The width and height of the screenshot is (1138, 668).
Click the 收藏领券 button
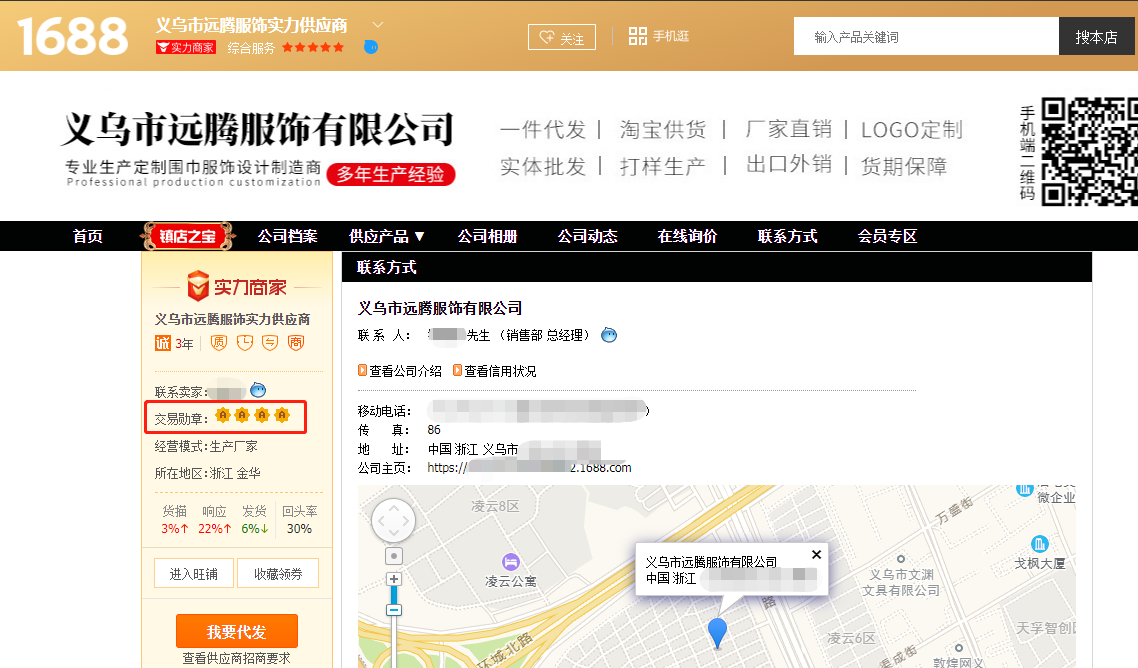tap(278, 574)
